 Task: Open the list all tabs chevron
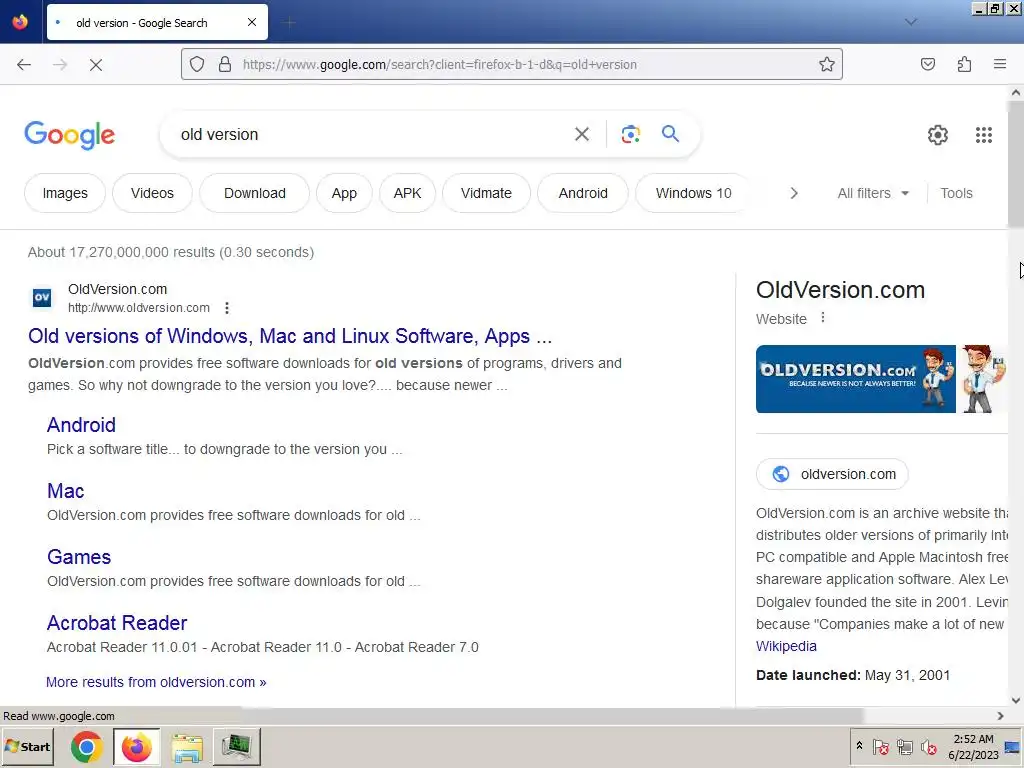tap(911, 22)
